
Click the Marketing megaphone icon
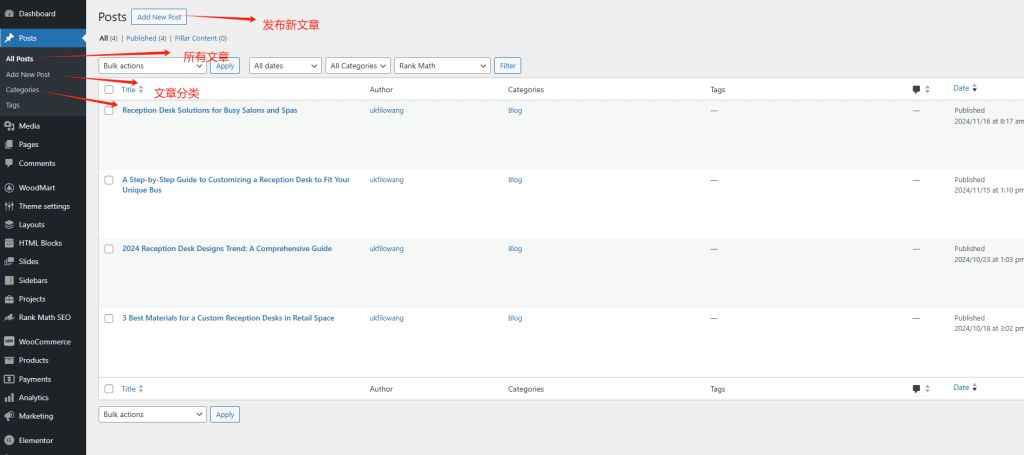(9, 416)
